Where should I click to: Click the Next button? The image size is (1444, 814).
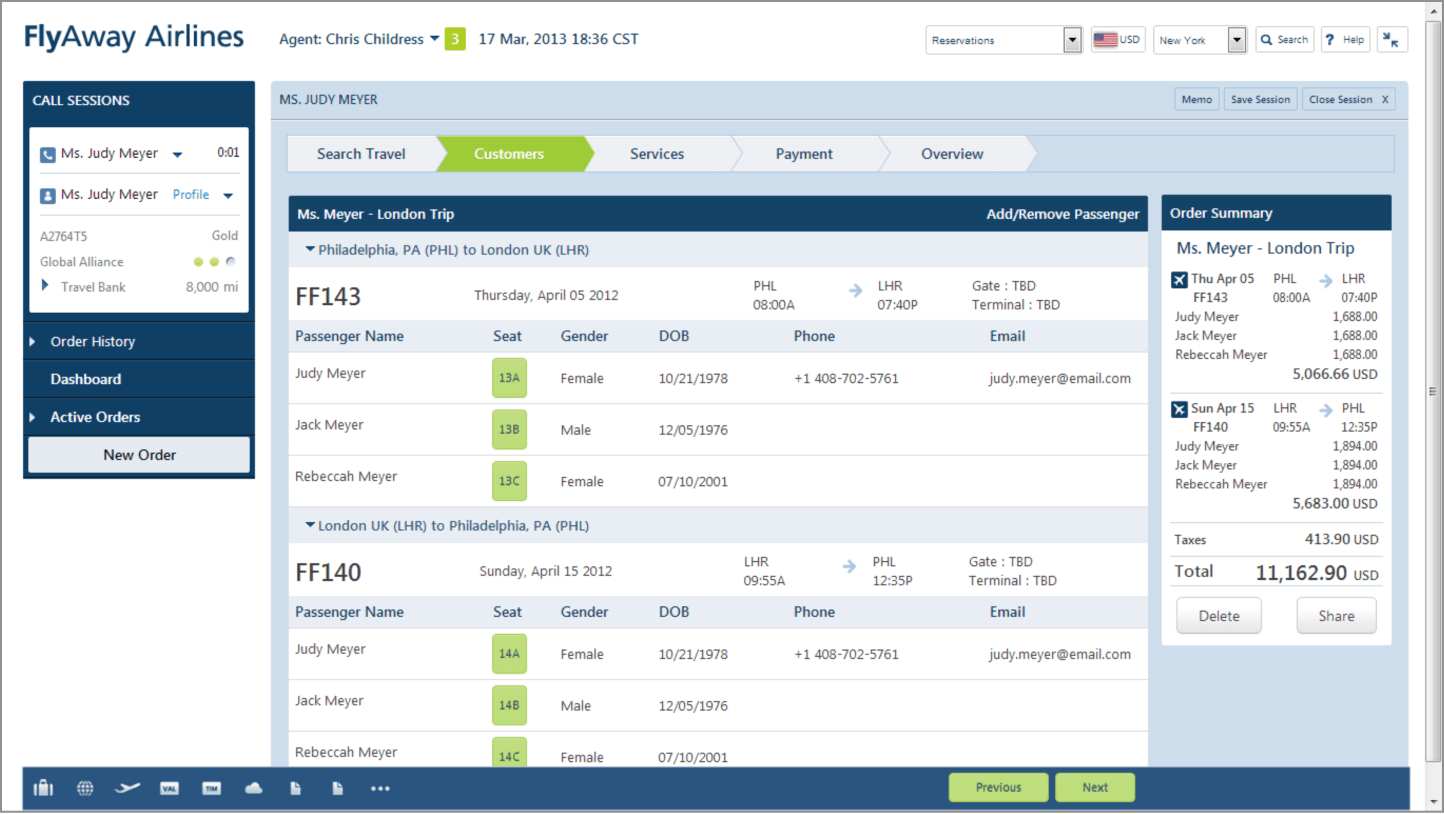1095,787
